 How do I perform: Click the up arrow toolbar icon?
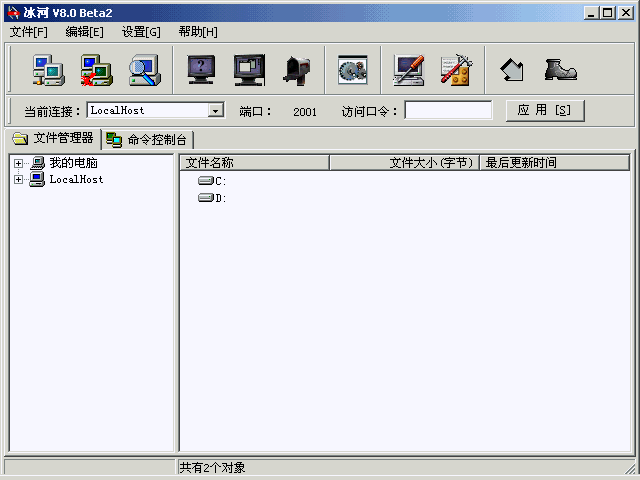pos(512,69)
